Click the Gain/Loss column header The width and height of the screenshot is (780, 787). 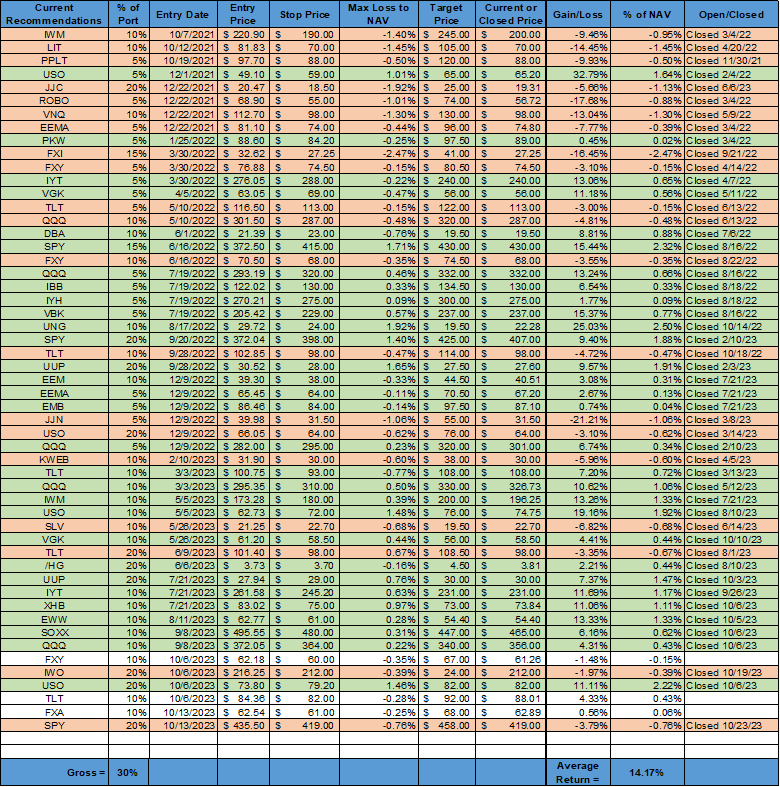click(x=578, y=14)
